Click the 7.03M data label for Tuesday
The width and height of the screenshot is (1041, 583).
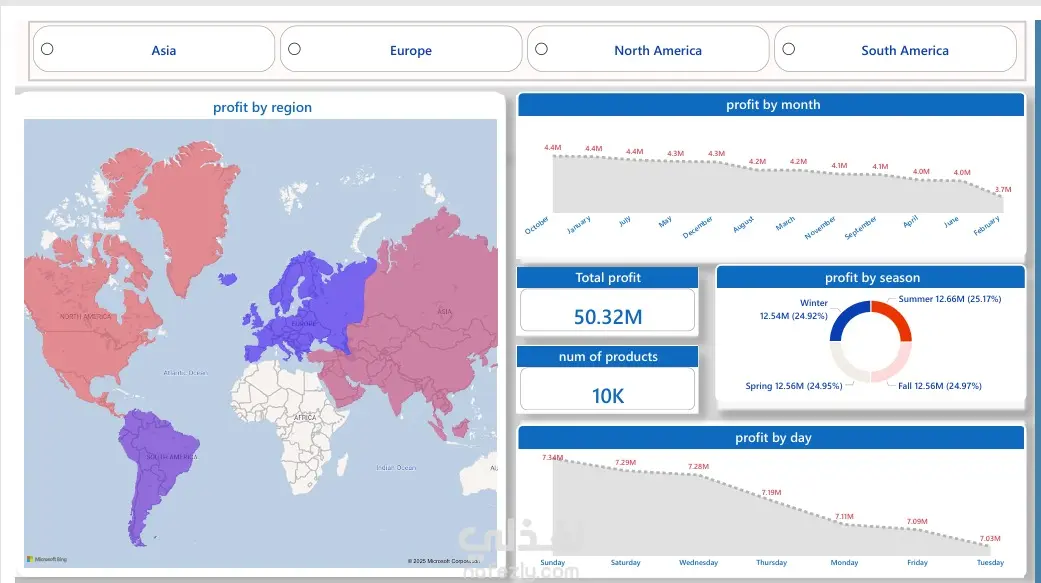pyautogui.click(x=990, y=539)
